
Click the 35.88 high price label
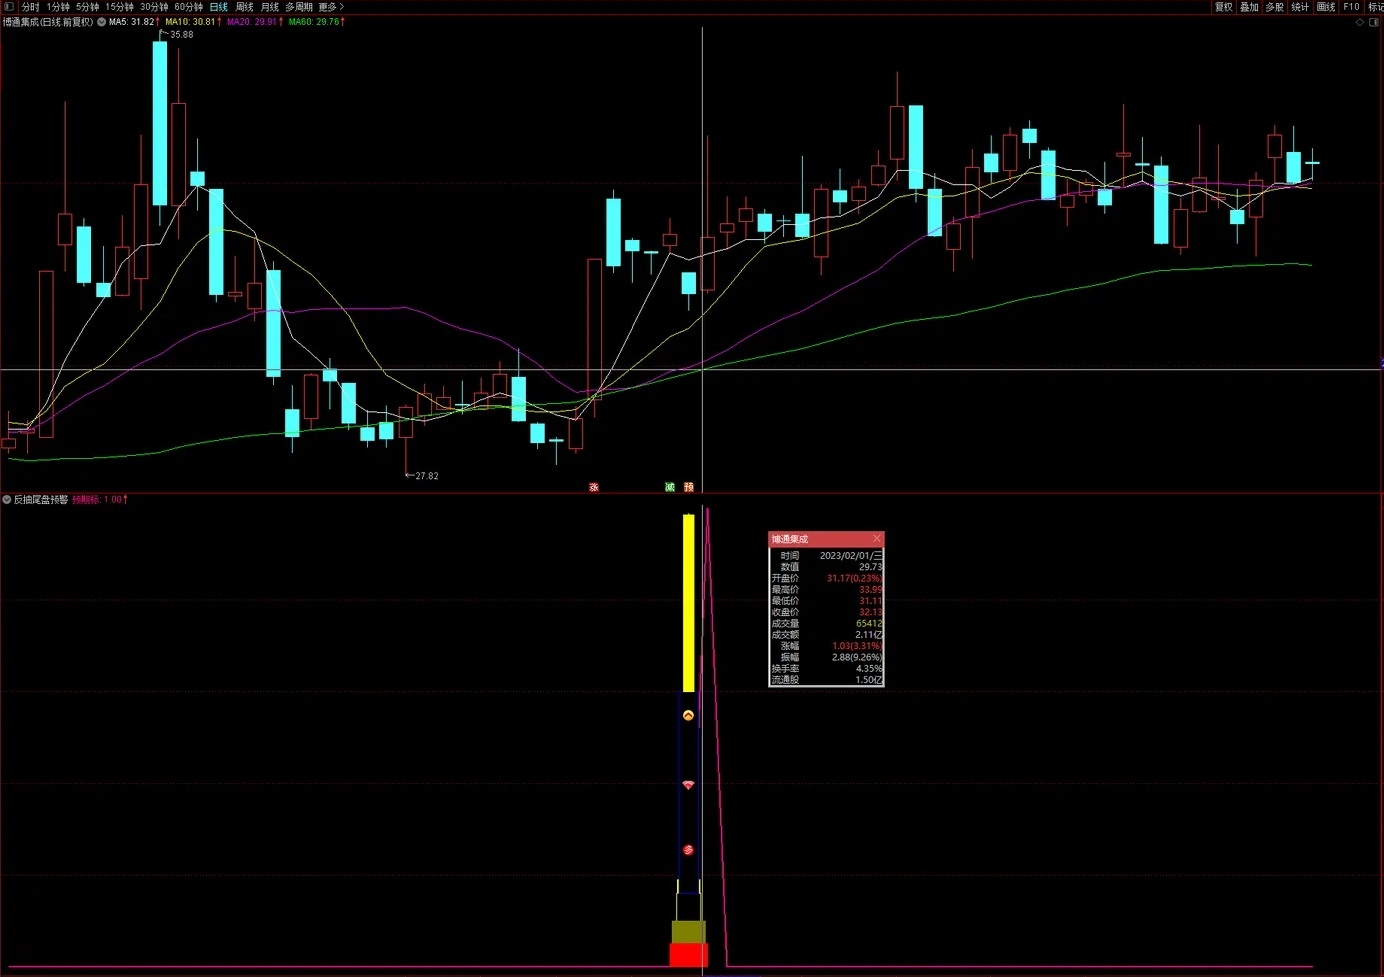coord(181,35)
